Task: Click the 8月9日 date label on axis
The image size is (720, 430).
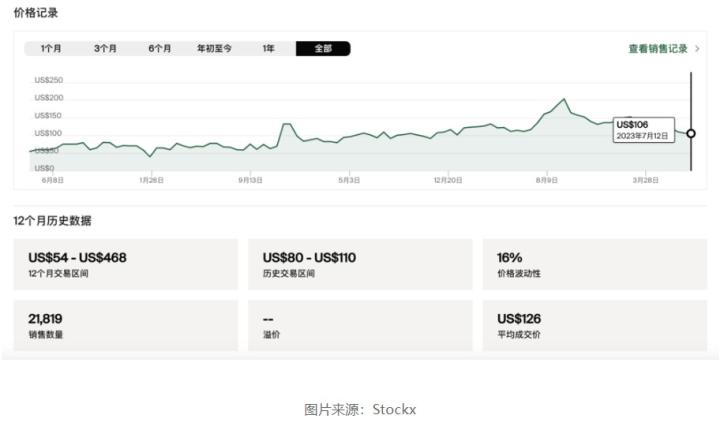Action: (x=546, y=180)
